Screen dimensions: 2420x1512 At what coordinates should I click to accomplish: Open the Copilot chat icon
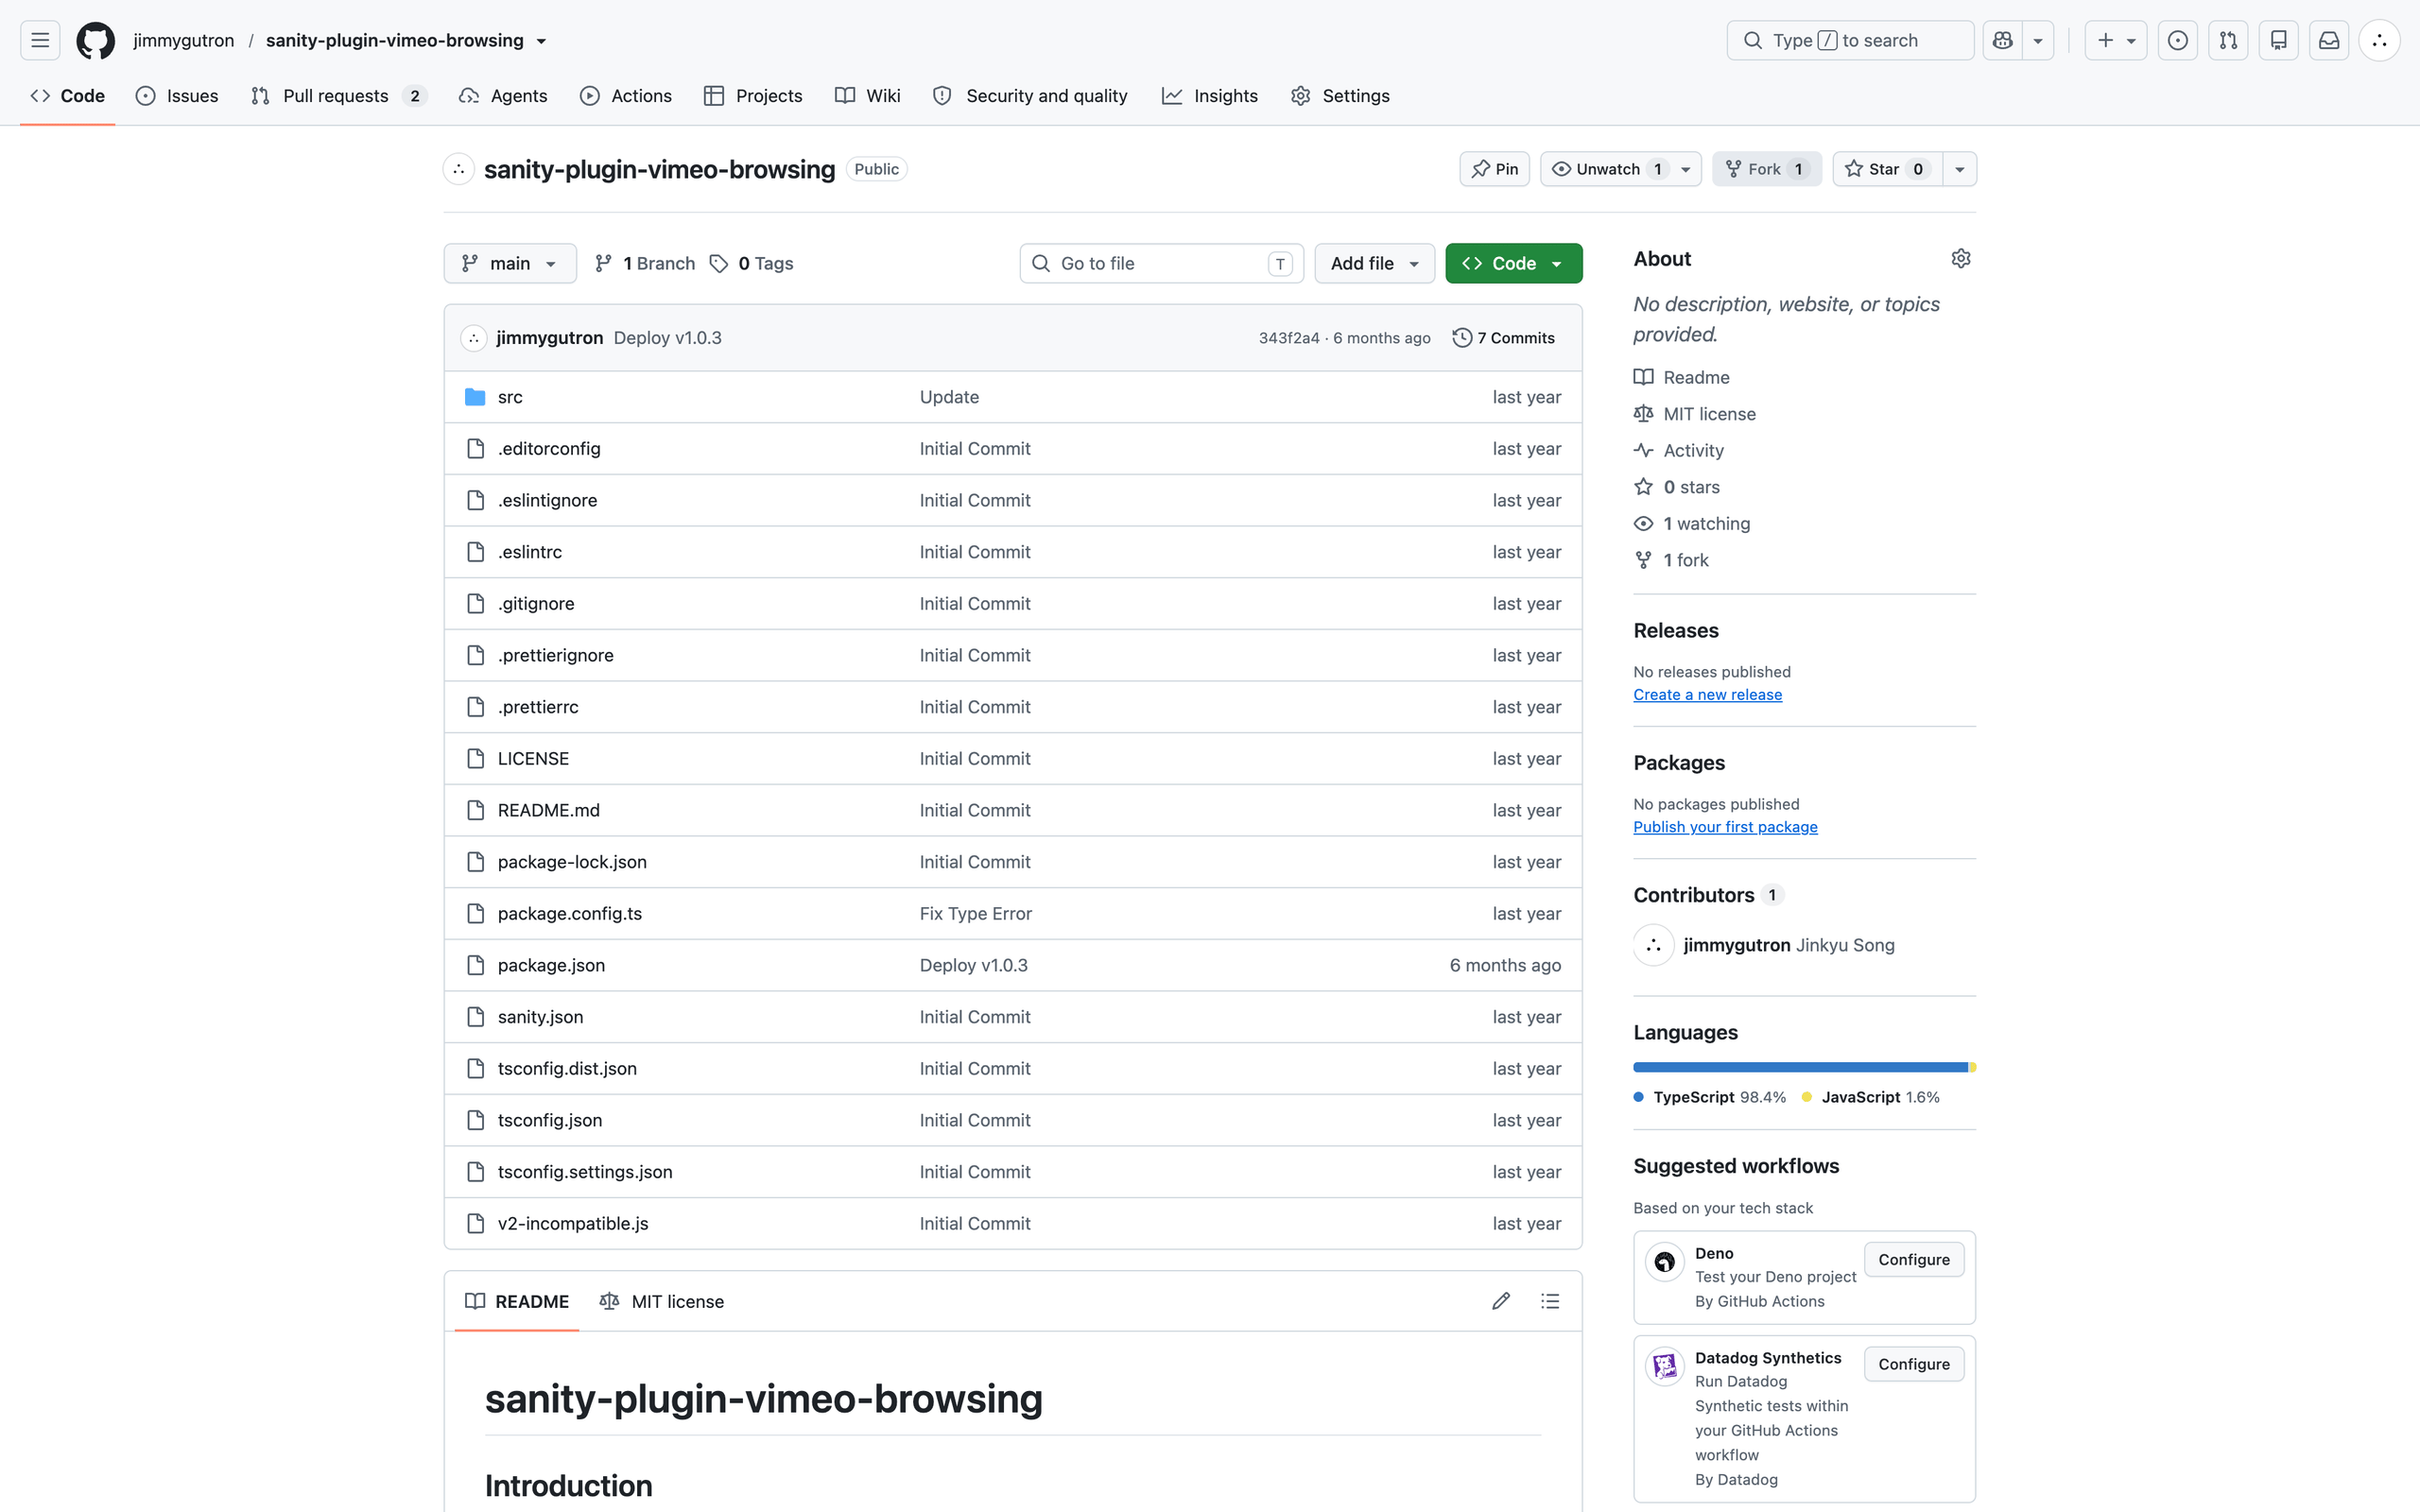click(2003, 40)
